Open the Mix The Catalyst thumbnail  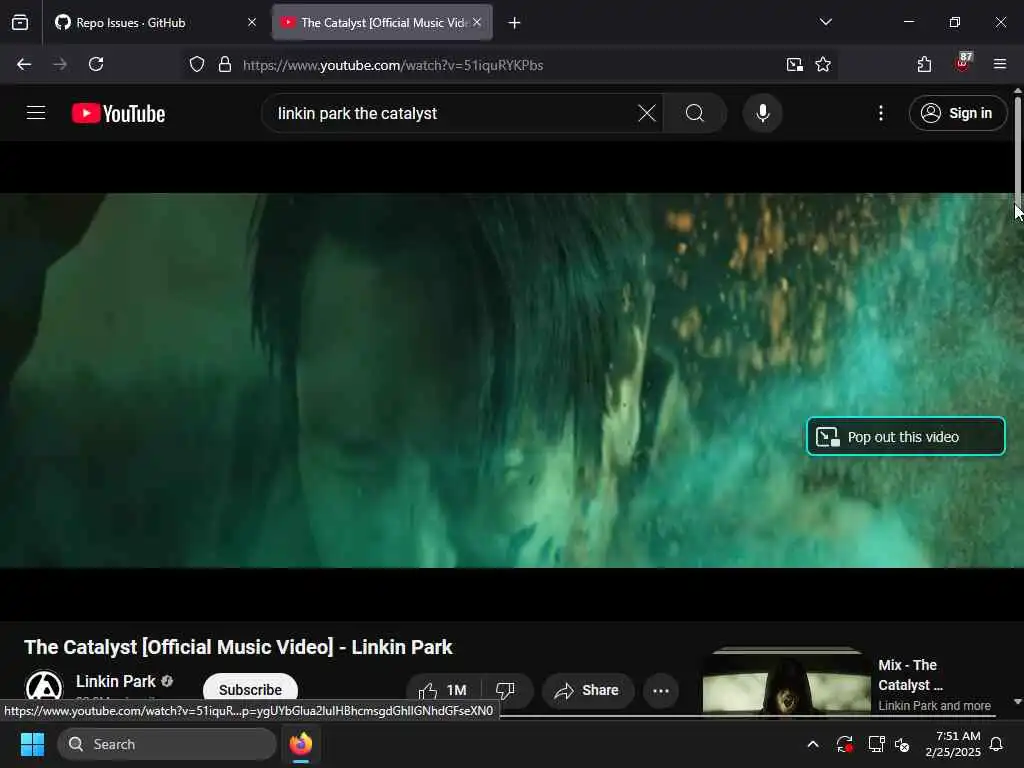787,681
